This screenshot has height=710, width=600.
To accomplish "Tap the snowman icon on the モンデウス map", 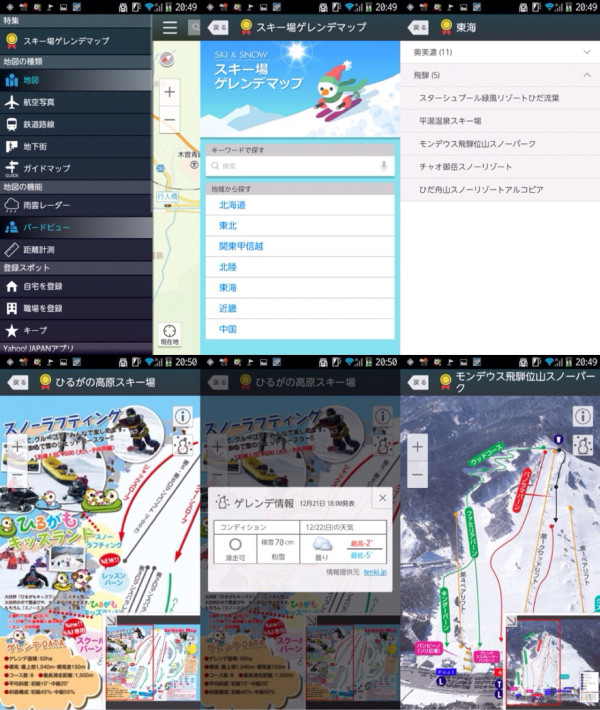I will (x=583, y=446).
